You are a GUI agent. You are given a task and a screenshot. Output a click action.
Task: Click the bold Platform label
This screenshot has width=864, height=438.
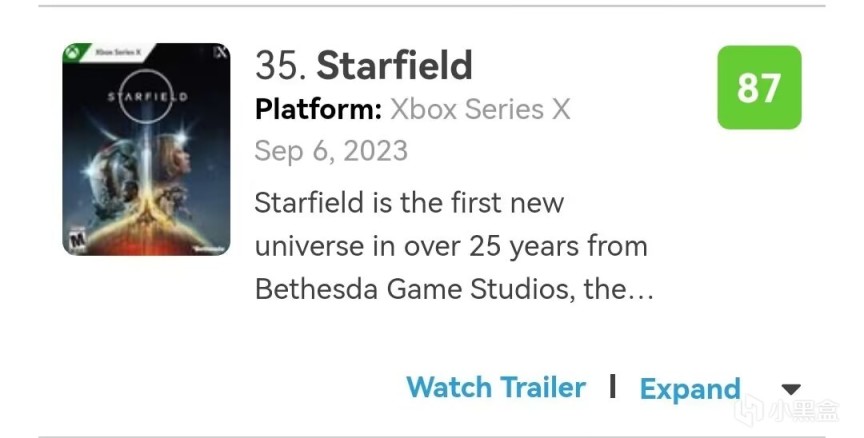pos(318,109)
